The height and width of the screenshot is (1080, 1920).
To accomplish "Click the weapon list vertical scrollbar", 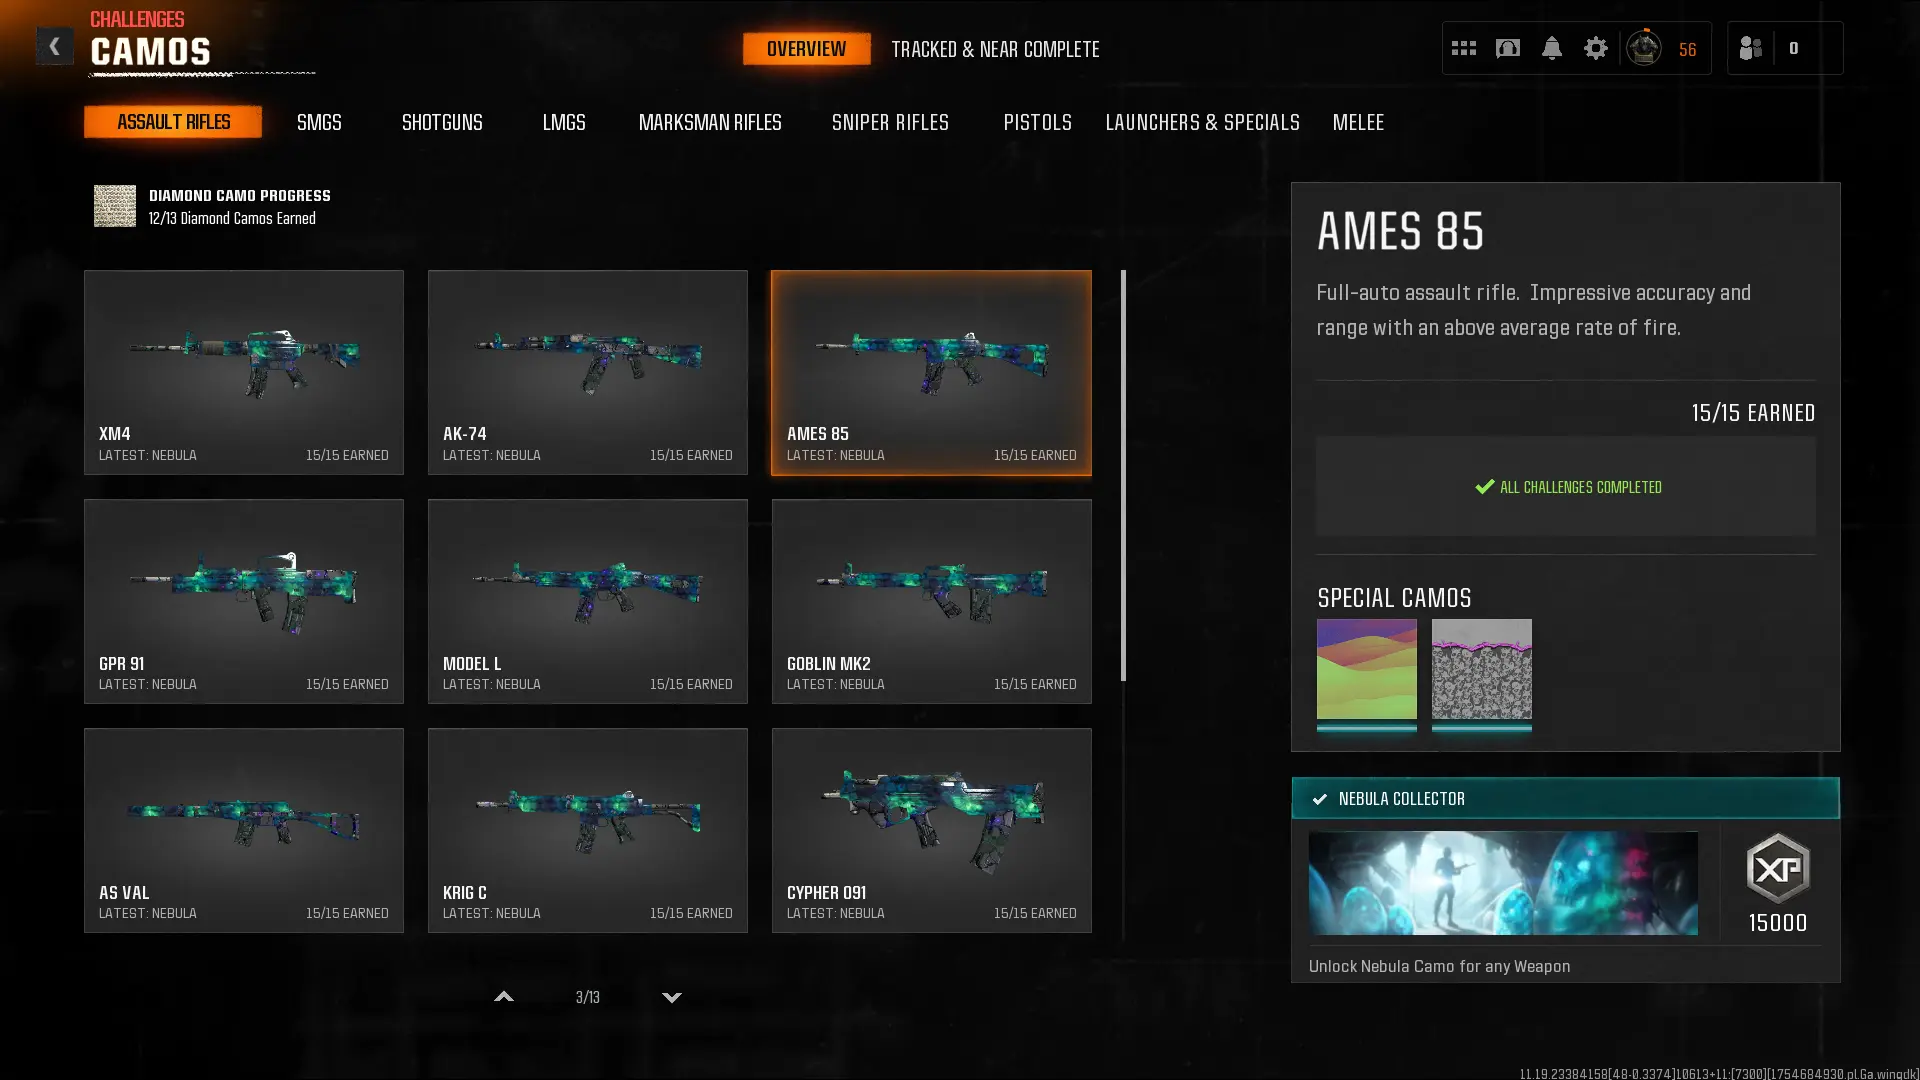I will 1123,476.
